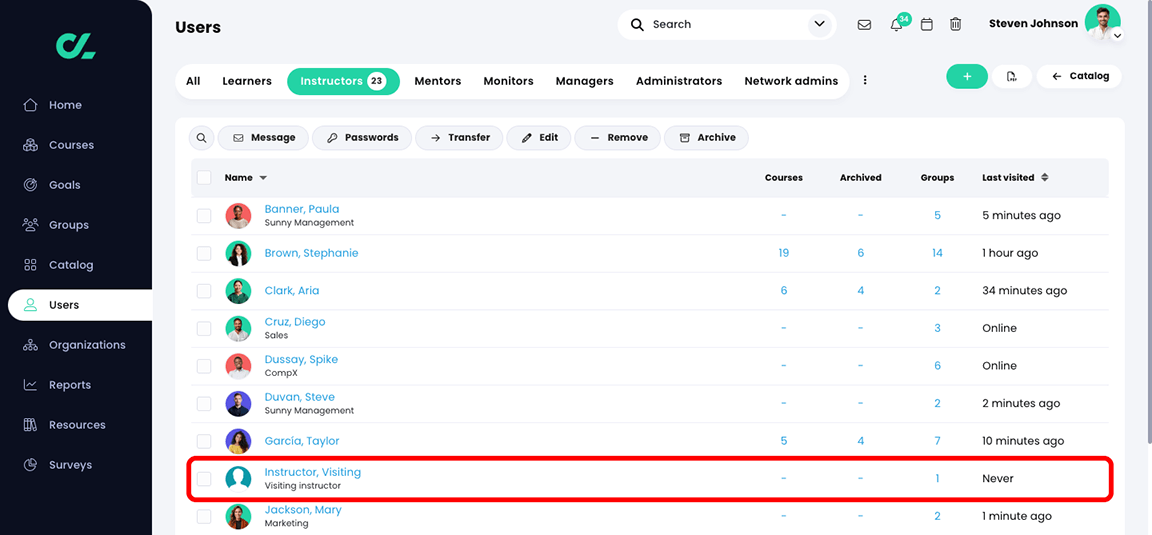Screen dimensions: 1152x535
Task: Select the Instructors tab
Action: click(343, 81)
